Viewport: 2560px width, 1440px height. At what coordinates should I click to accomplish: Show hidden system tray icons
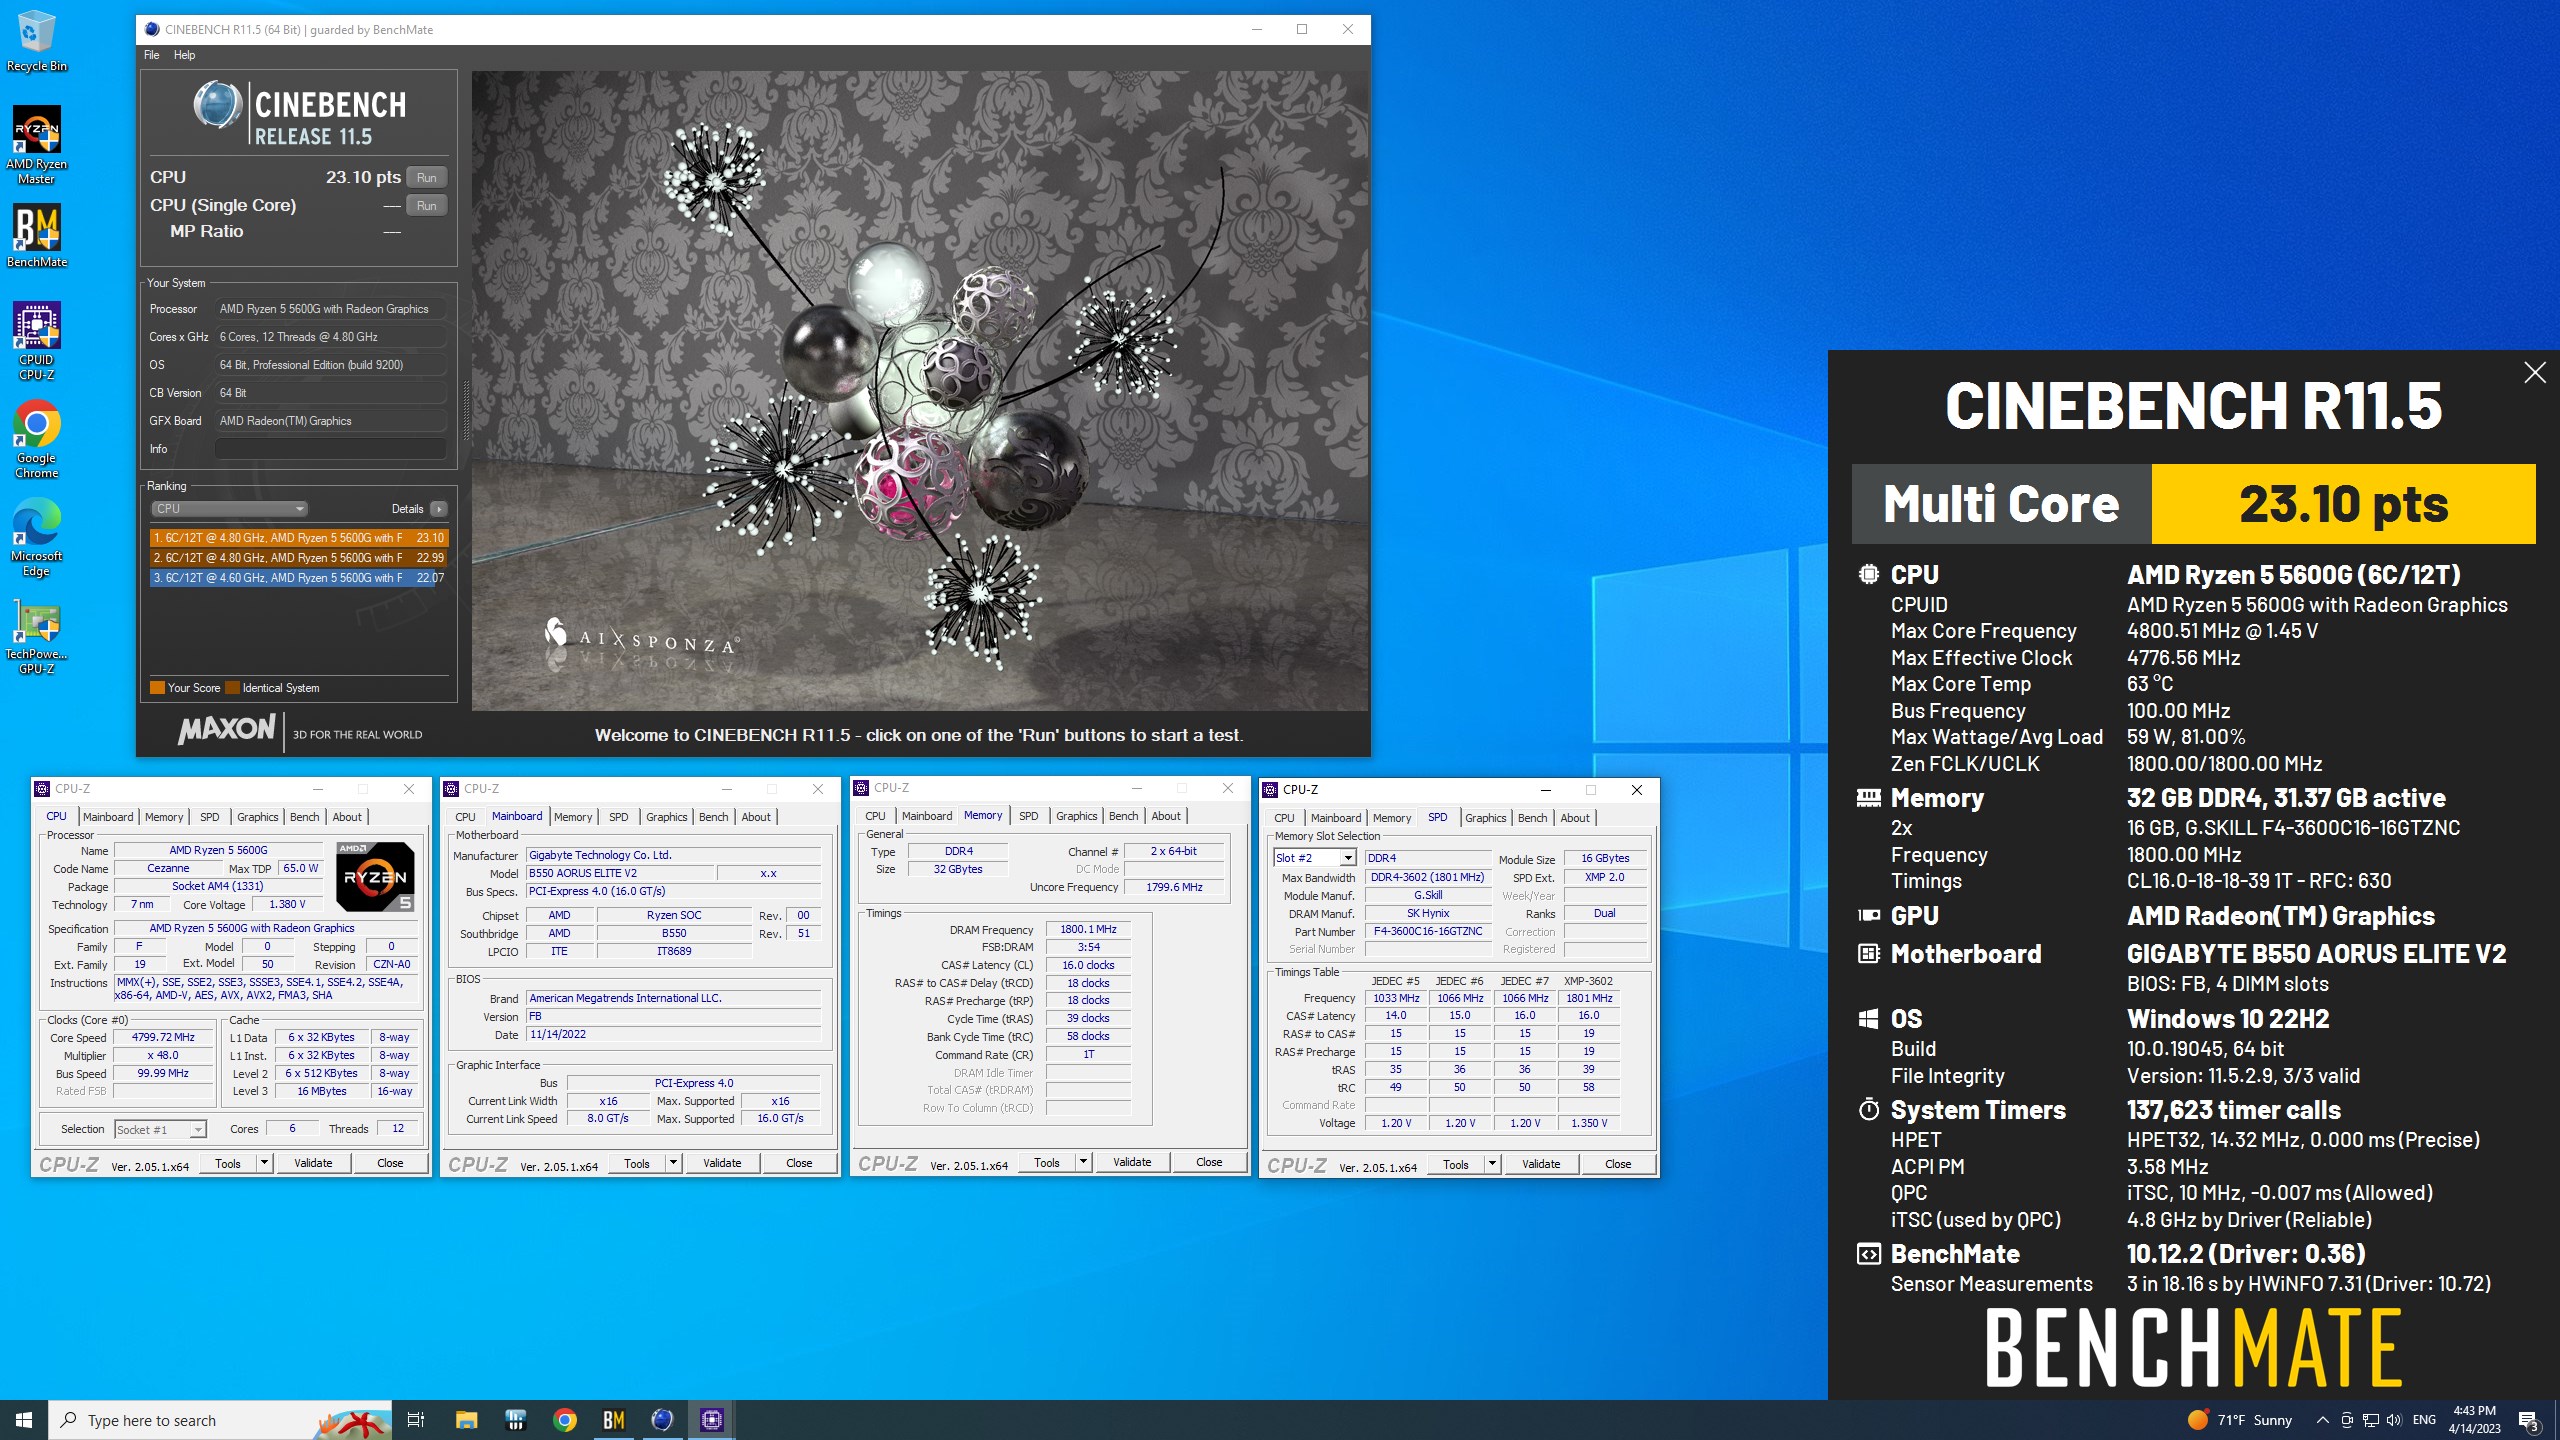[2322, 1420]
